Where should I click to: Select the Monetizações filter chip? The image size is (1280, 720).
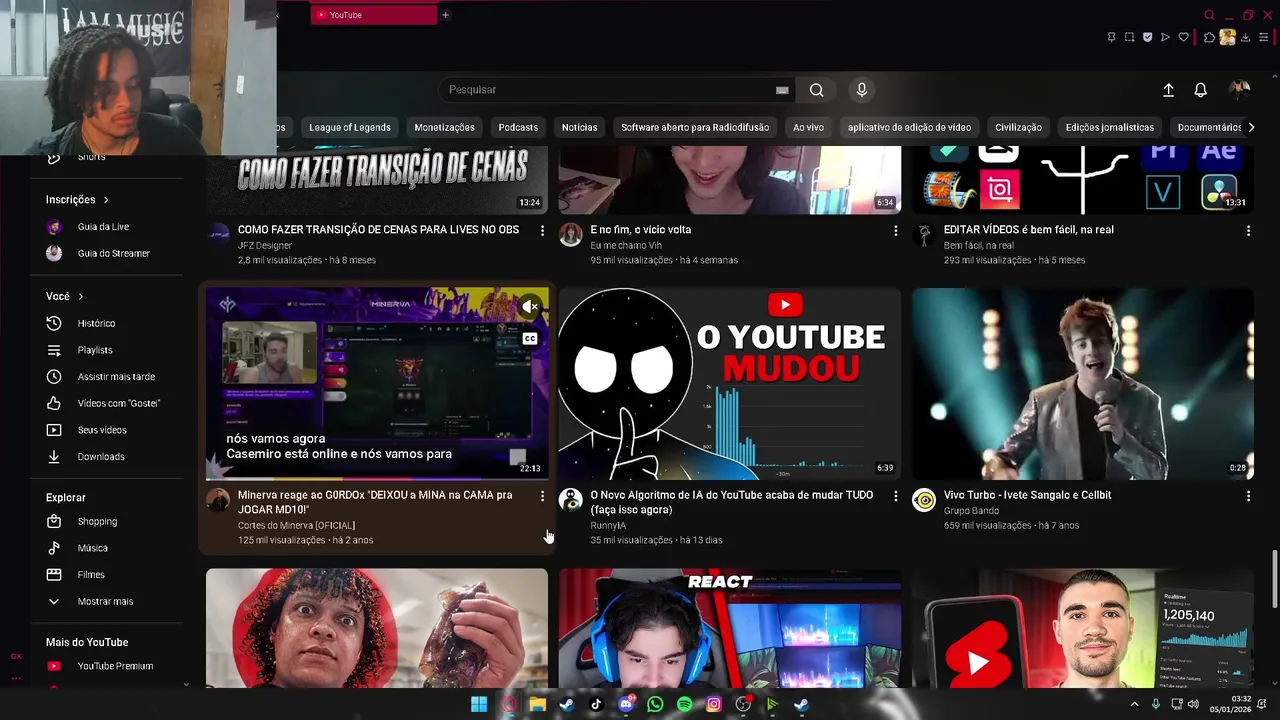pos(444,127)
